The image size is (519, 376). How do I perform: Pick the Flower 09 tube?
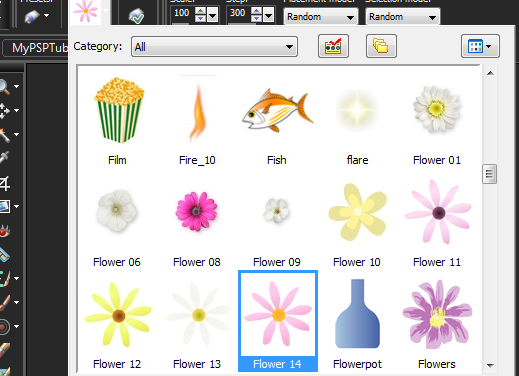[277, 211]
